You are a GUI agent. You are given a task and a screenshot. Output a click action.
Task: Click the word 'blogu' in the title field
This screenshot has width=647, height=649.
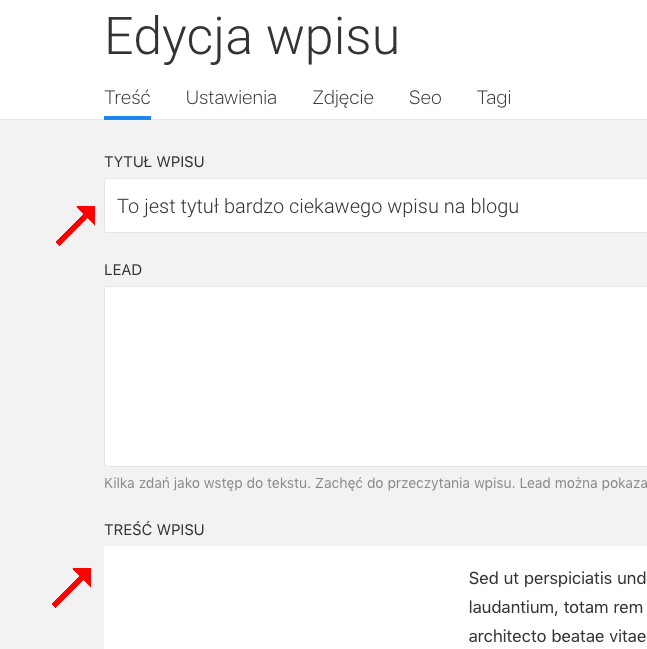pos(496,207)
